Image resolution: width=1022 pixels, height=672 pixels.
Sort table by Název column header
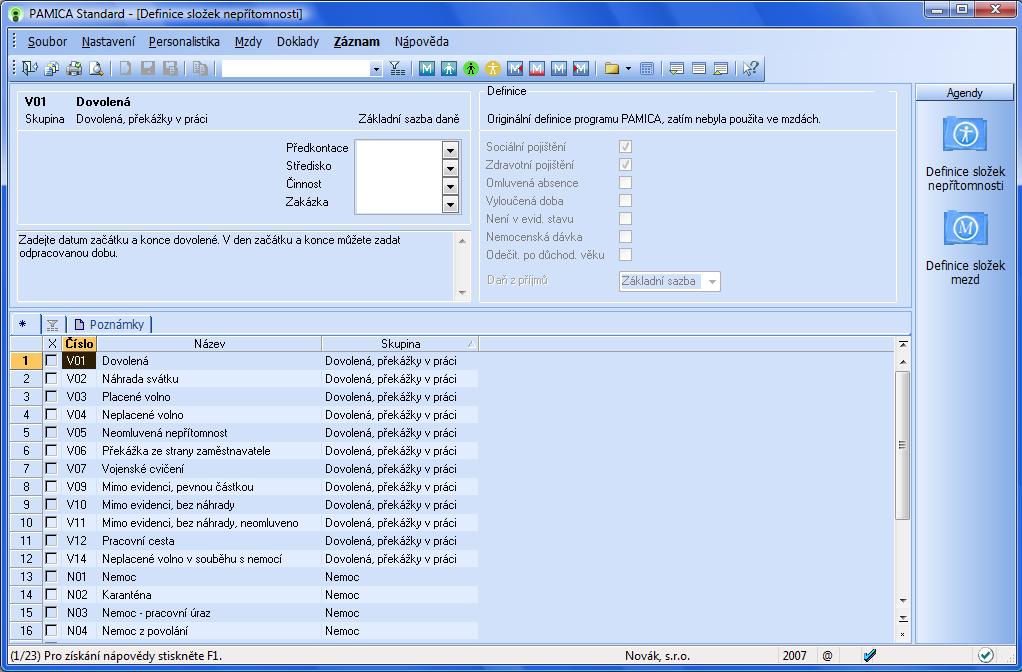point(209,344)
